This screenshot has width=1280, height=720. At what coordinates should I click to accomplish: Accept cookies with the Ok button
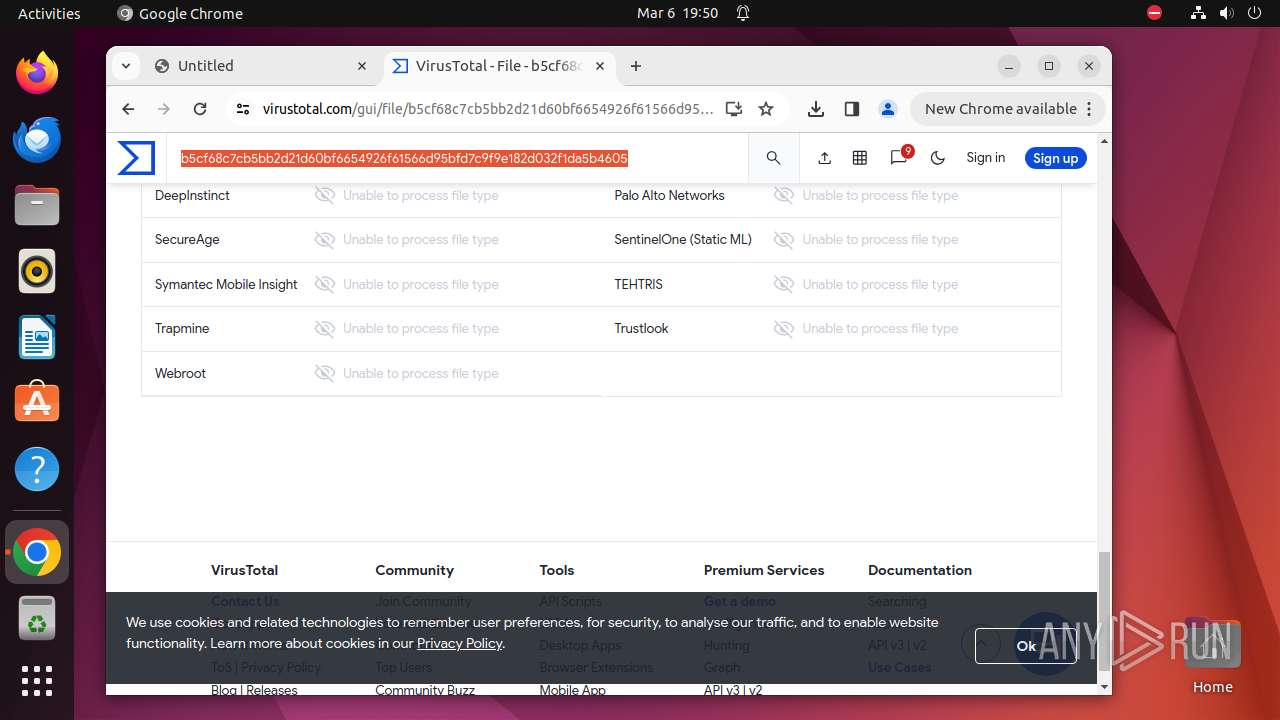(1026, 646)
